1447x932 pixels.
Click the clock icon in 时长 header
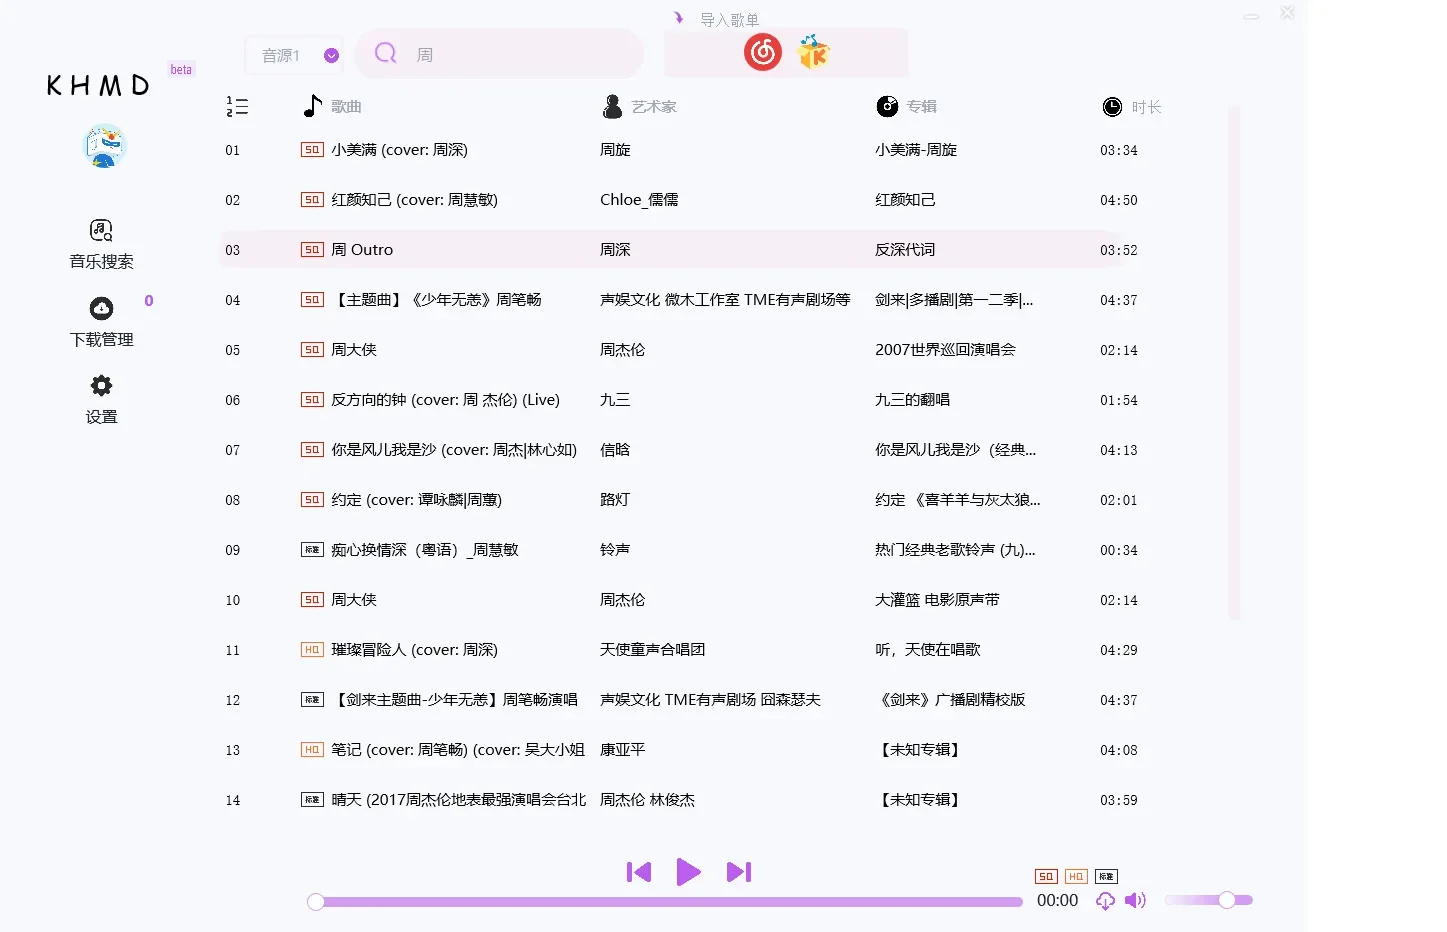pos(1112,106)
